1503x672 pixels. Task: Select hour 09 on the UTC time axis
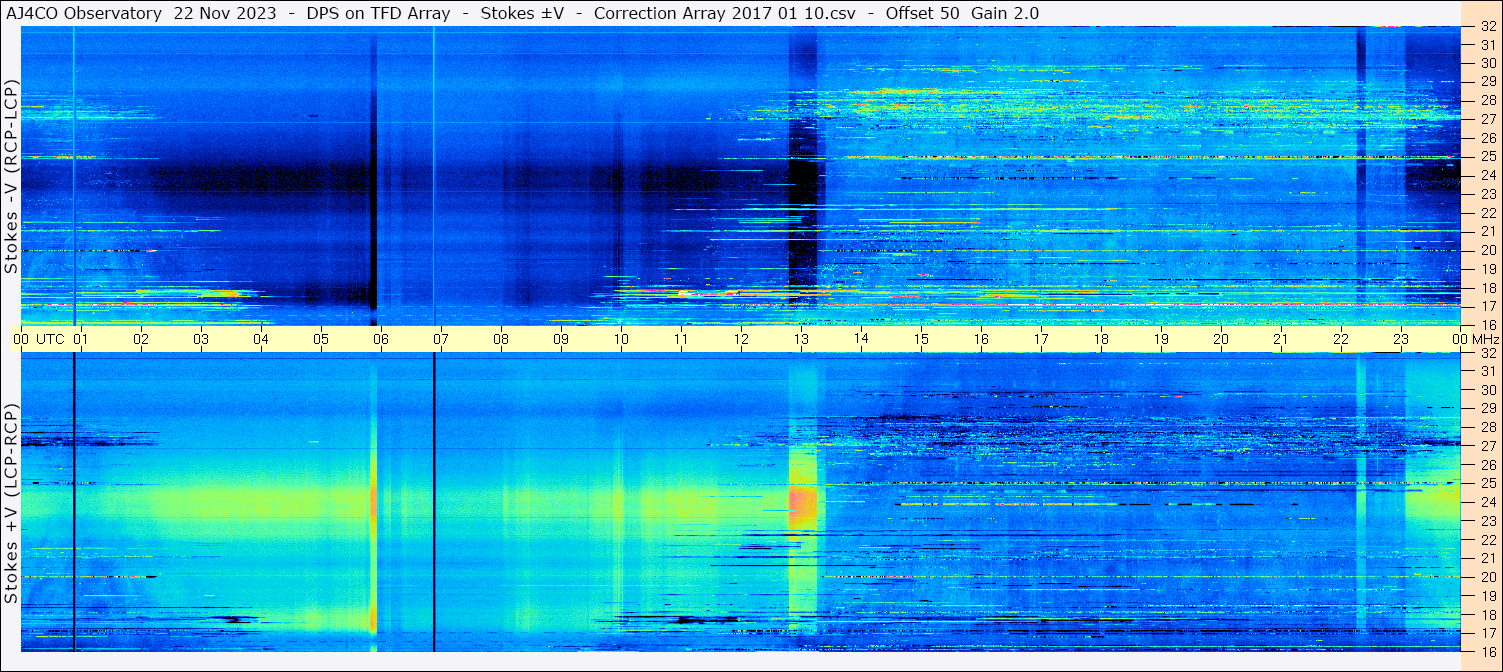(561, 339)
